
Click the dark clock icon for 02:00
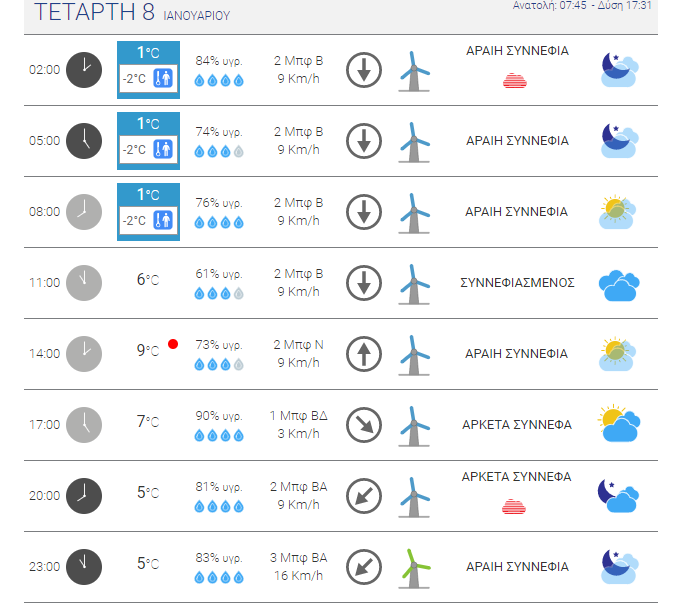click(84, 70)
